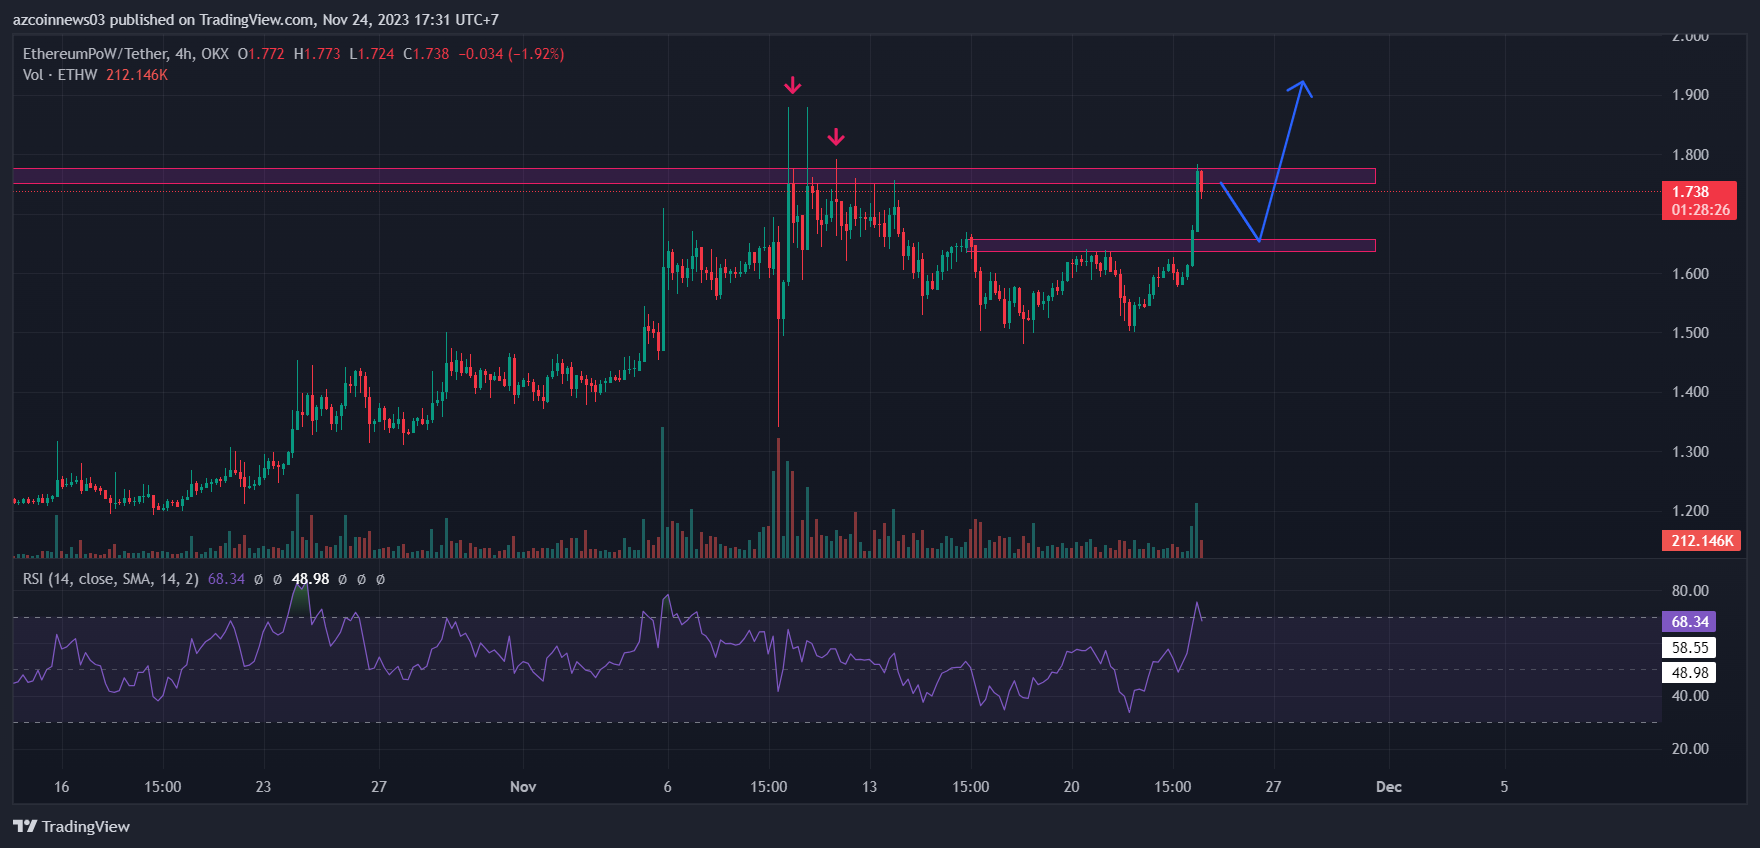Click the 80.00 level on RSI axis

click(1690, 591)
